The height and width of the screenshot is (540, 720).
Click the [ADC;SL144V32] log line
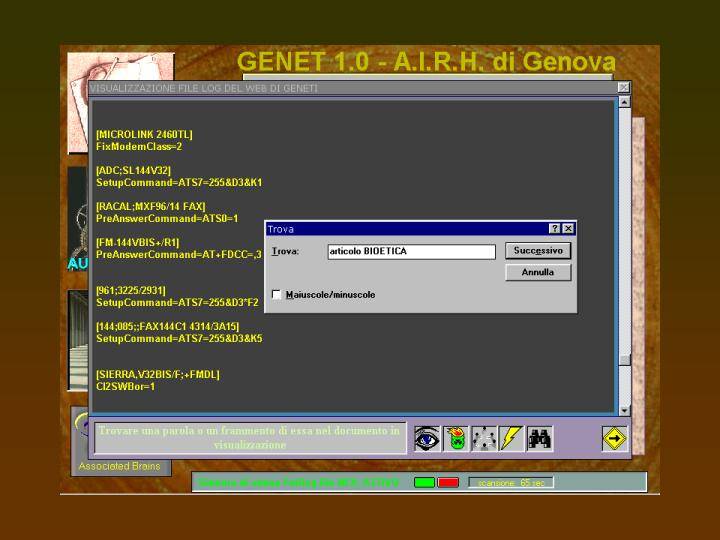tap(133, 170)
